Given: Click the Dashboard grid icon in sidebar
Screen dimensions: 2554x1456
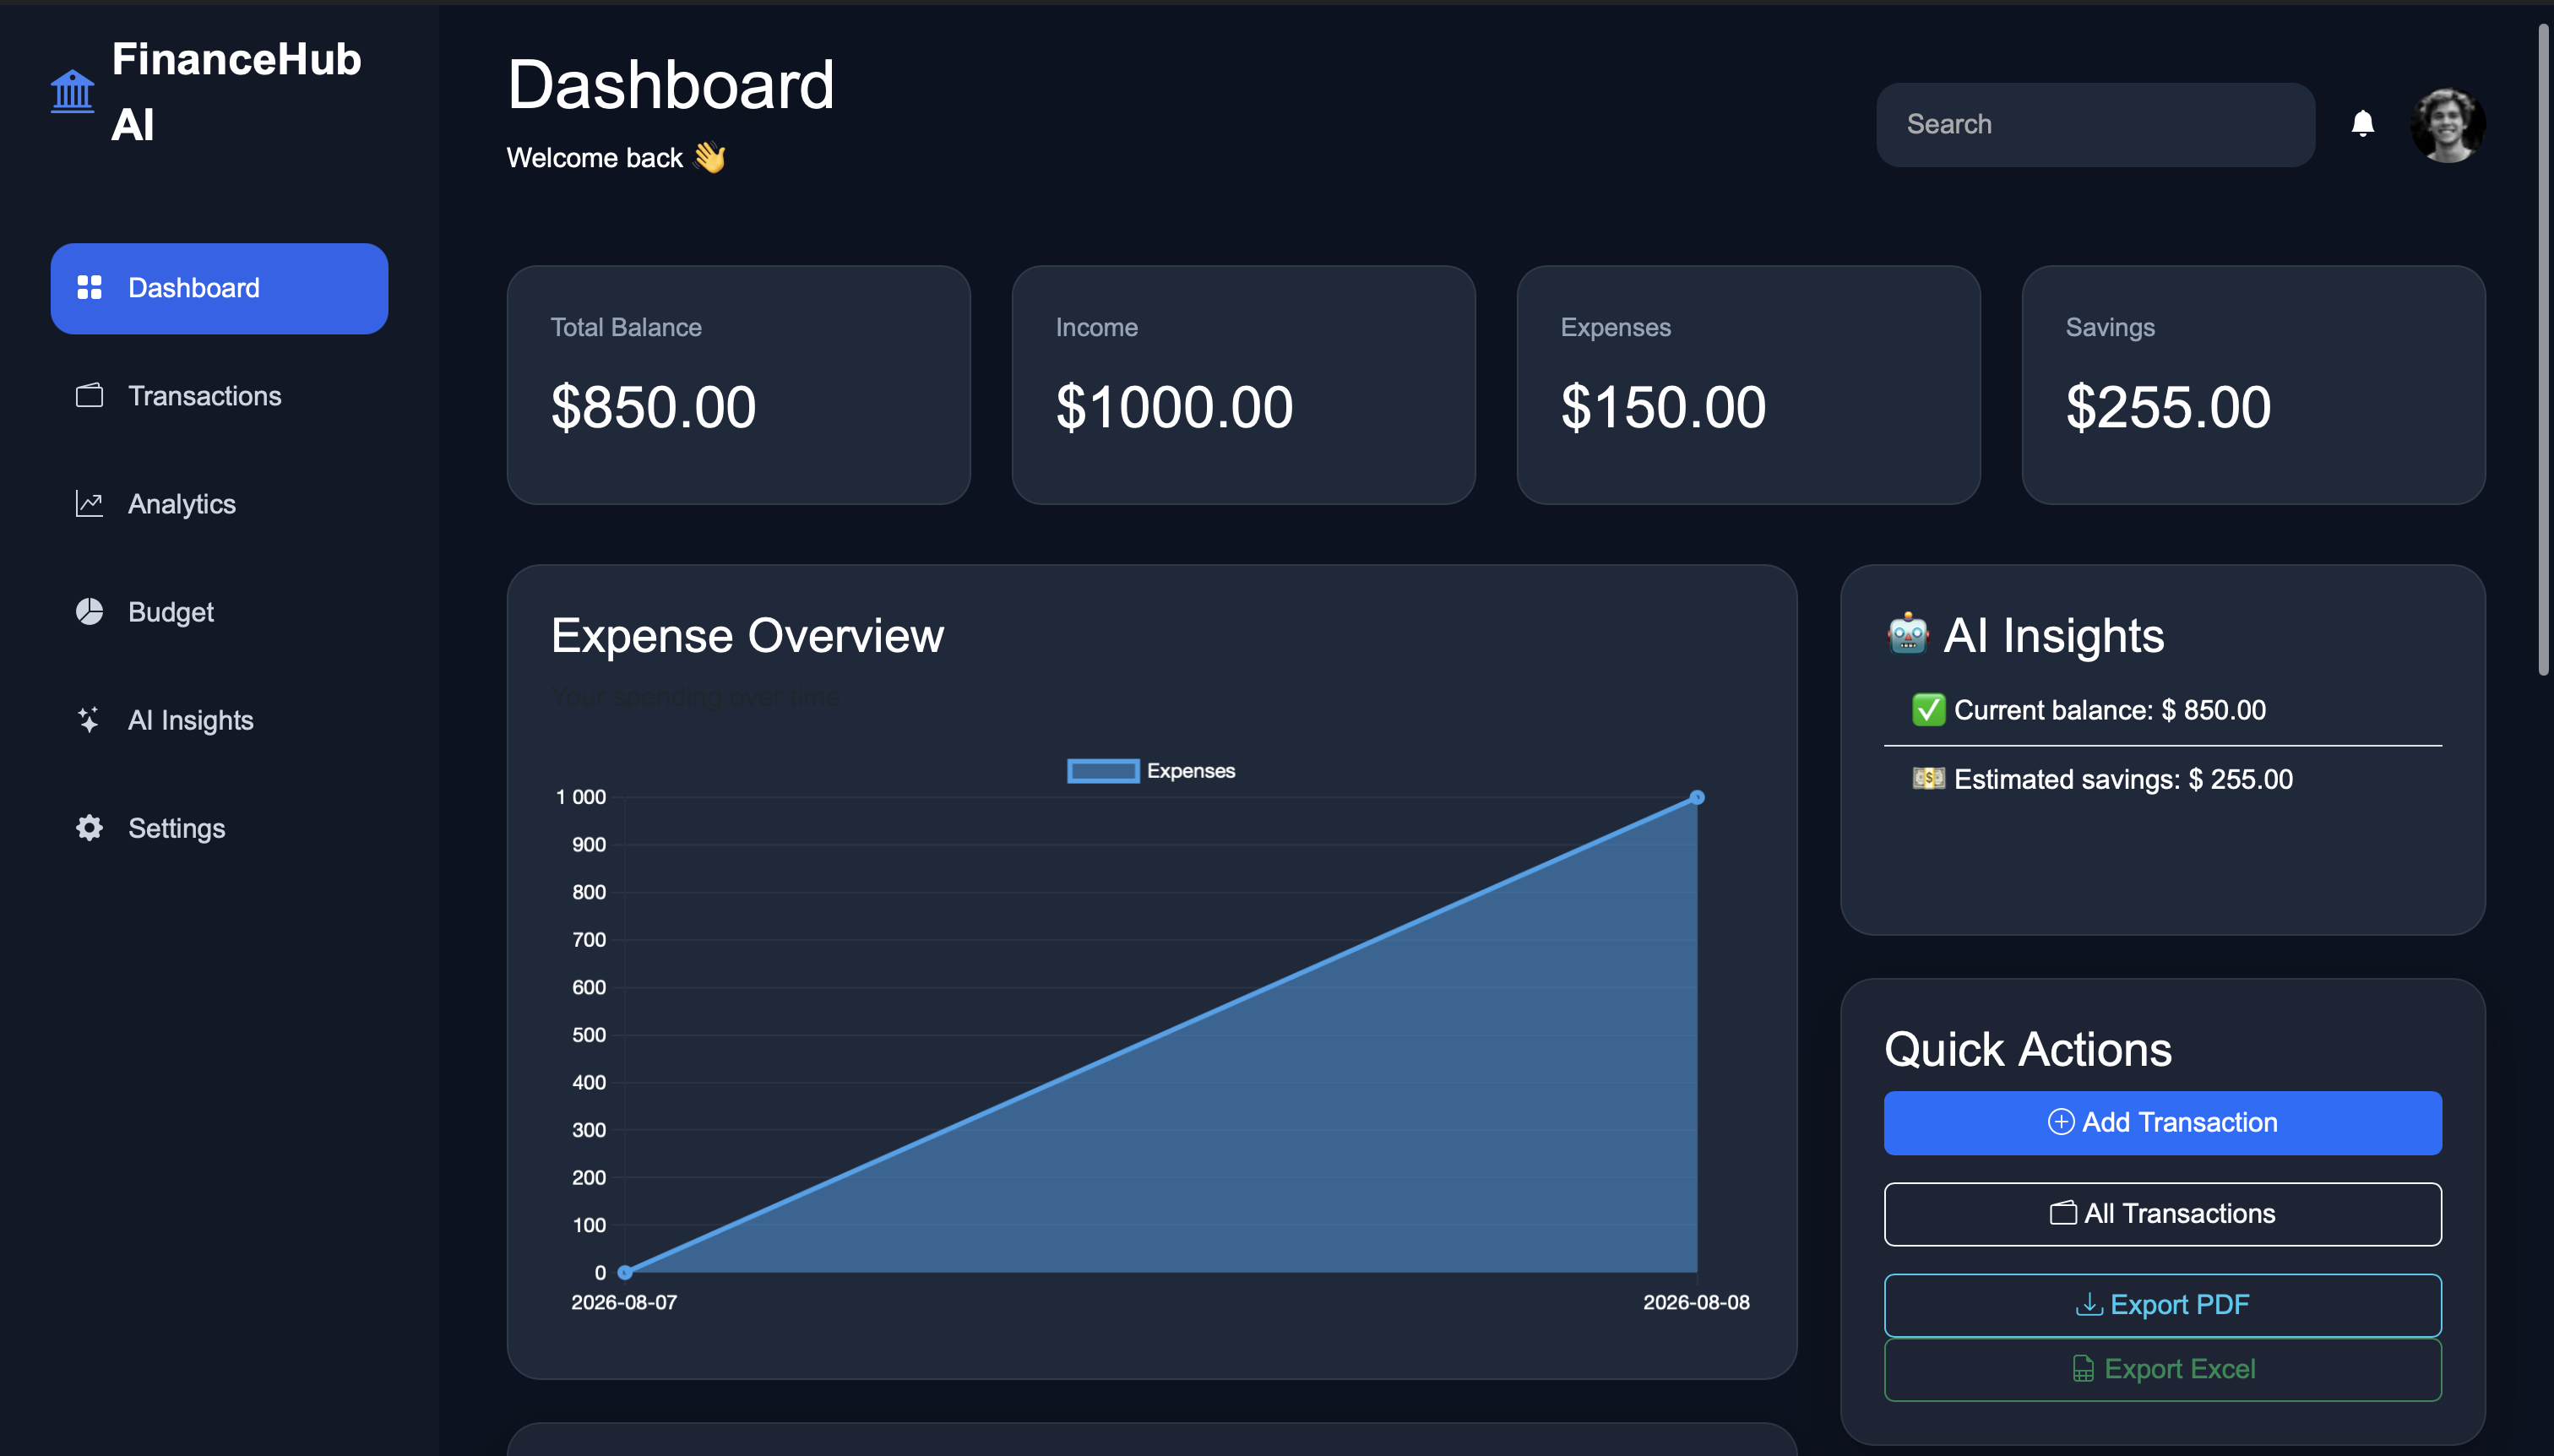Looking at the screenshot, I should (x=90, y=288).
